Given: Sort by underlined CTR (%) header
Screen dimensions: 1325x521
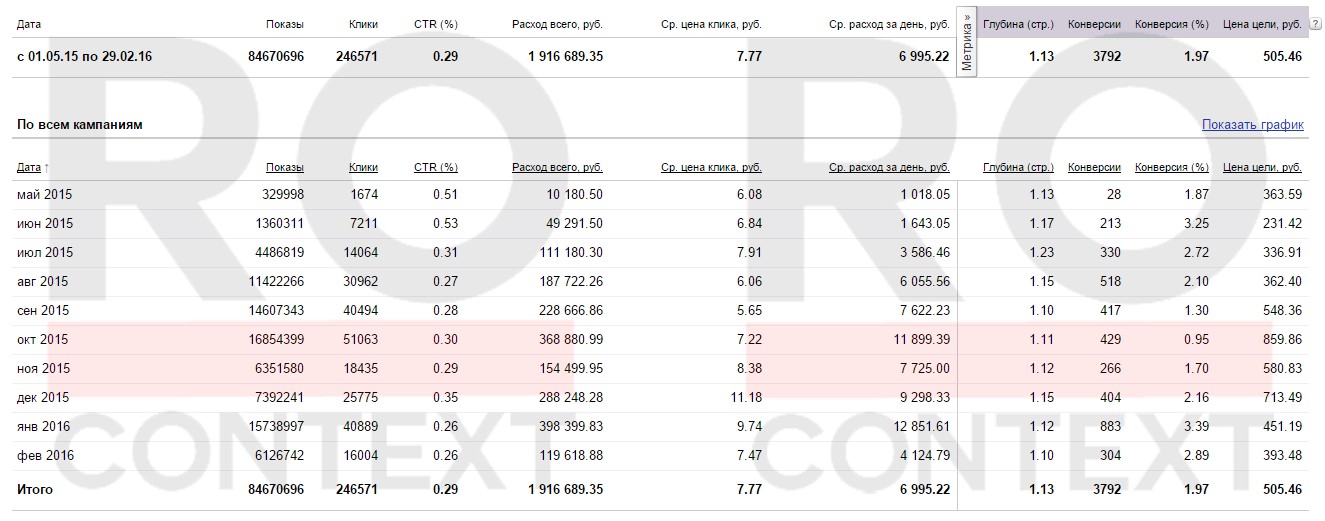Looking at the screenshot, I should [x=435, y=167].
